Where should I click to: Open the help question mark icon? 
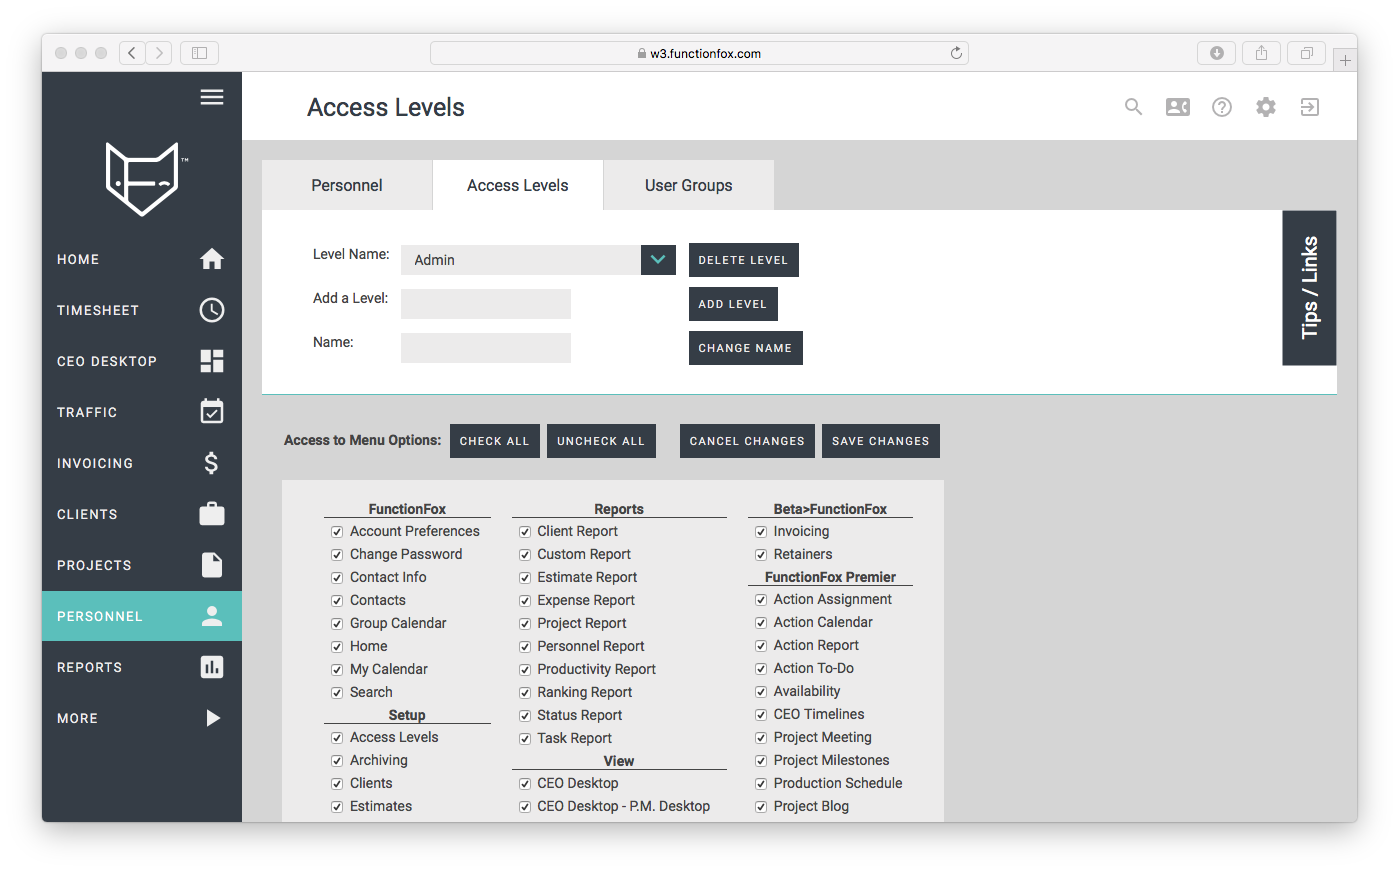point(1222,107)
